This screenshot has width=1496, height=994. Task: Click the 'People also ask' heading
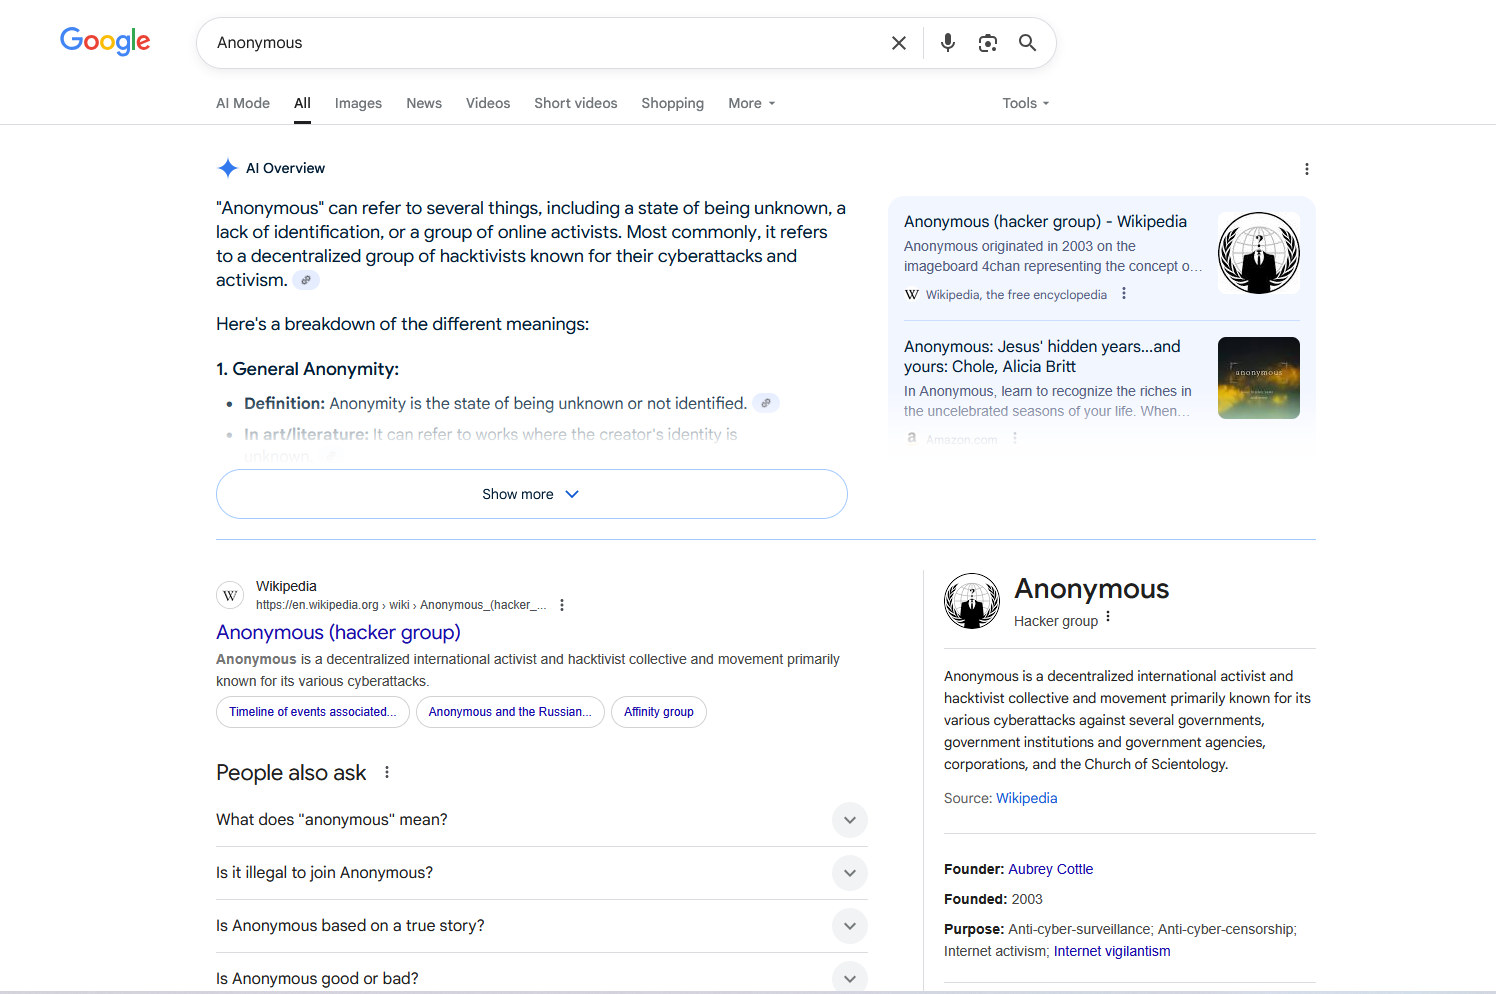click(x=291, y=773)
